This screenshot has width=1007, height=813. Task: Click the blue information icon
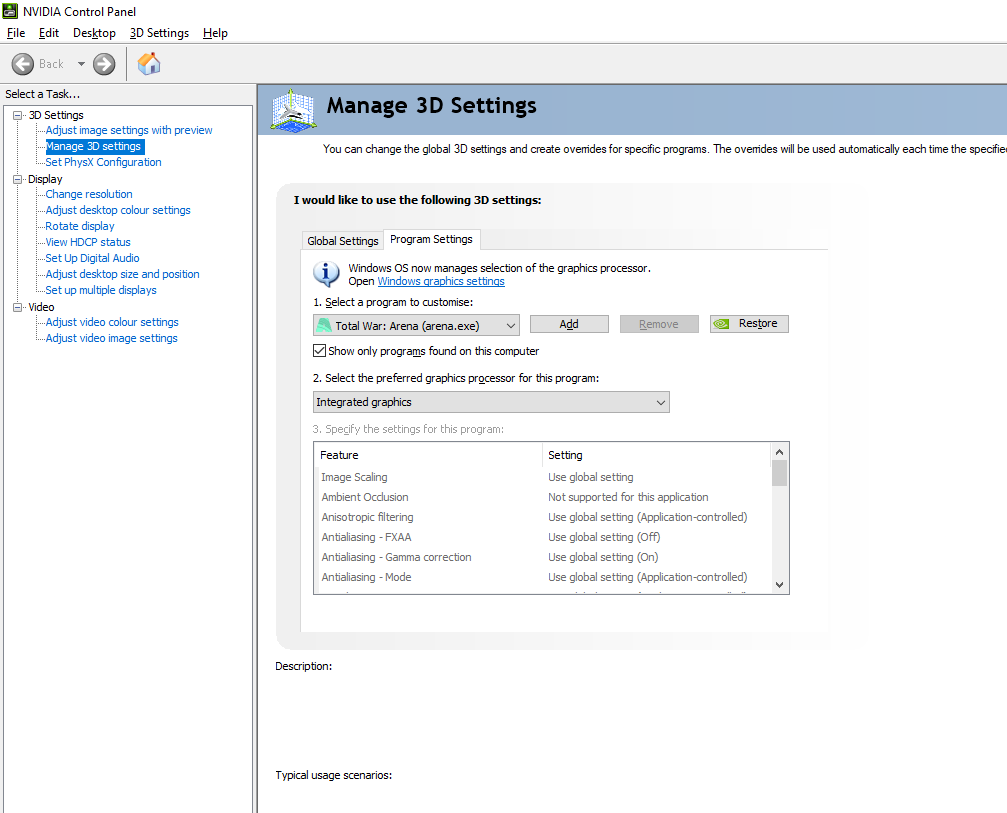click(x=326, y=273)
